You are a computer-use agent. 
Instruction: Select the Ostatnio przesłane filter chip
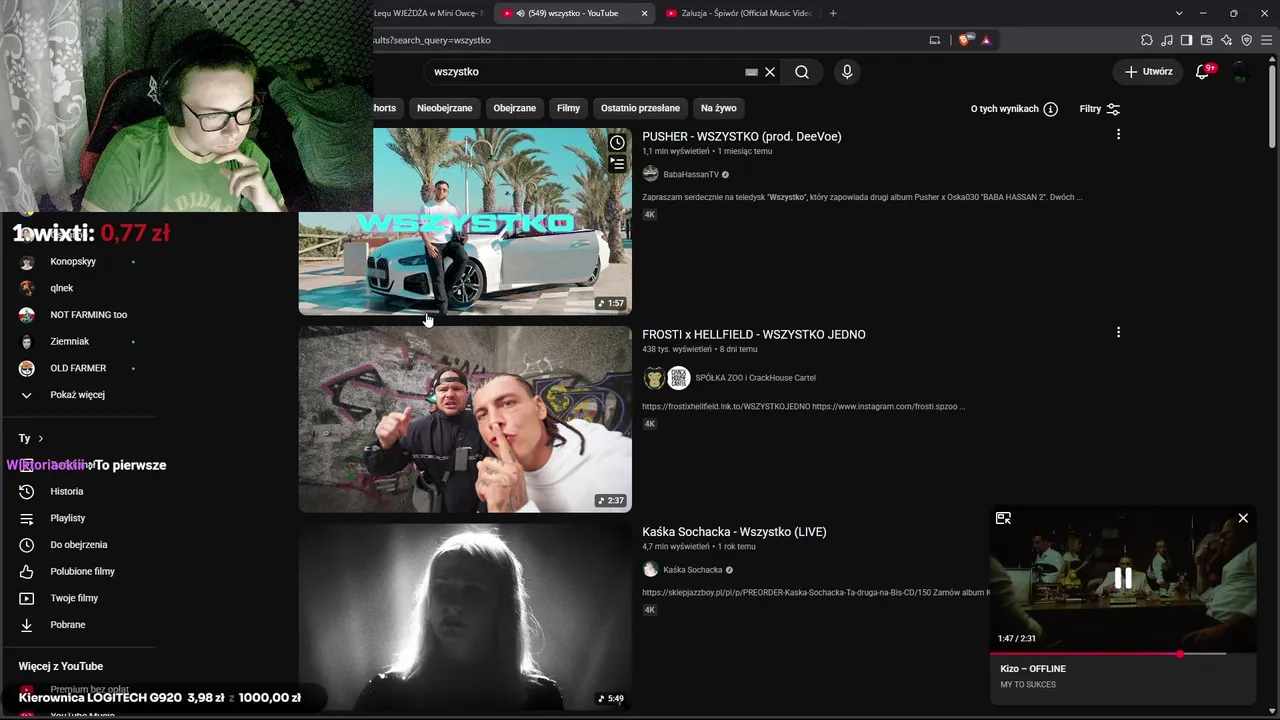click(x=640, y=108)
